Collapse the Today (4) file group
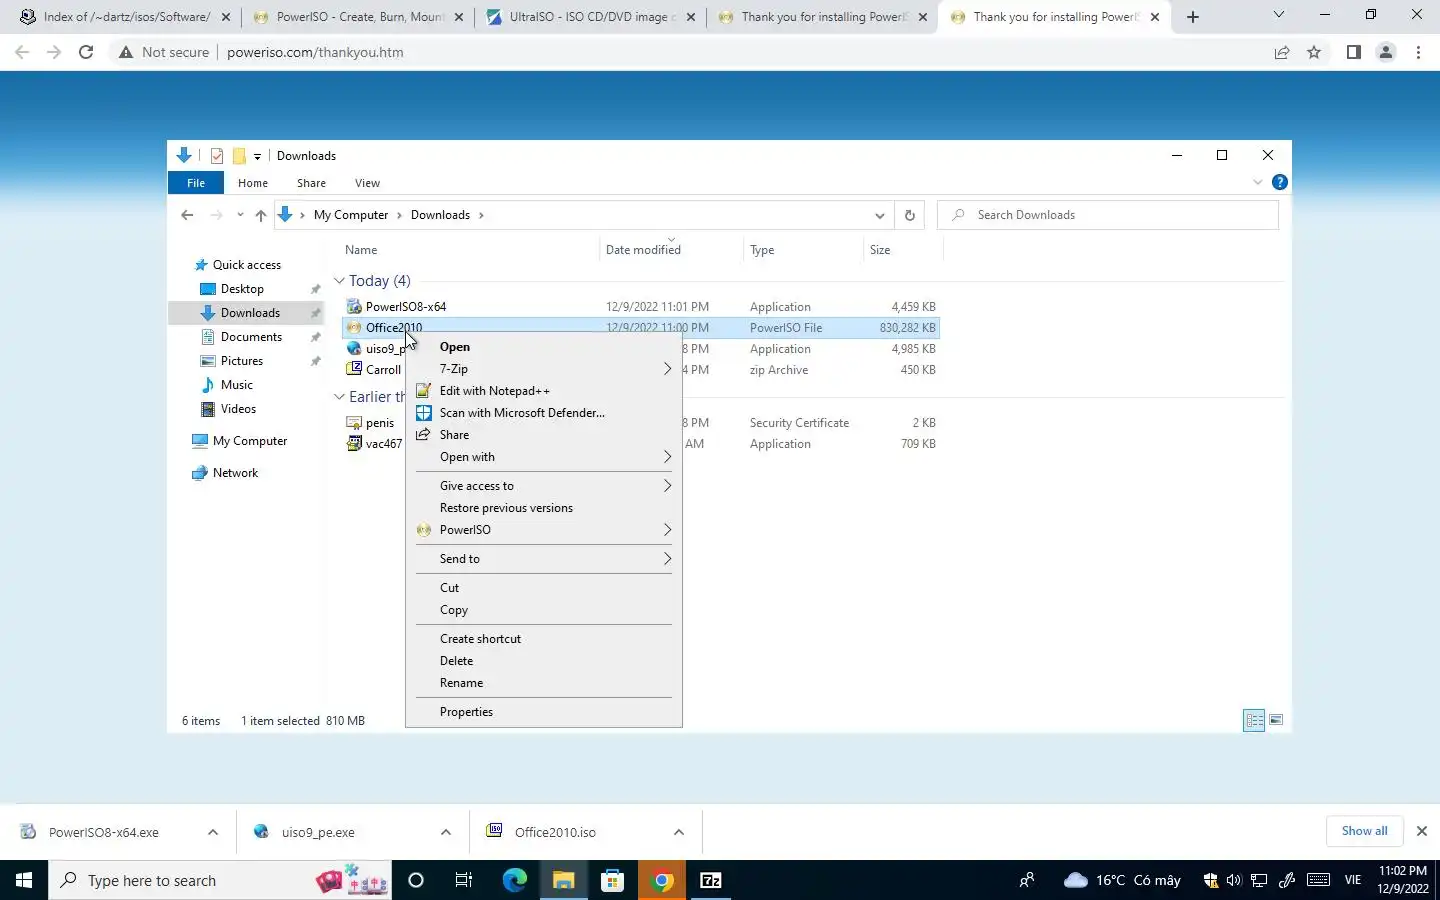 [339, 281]
